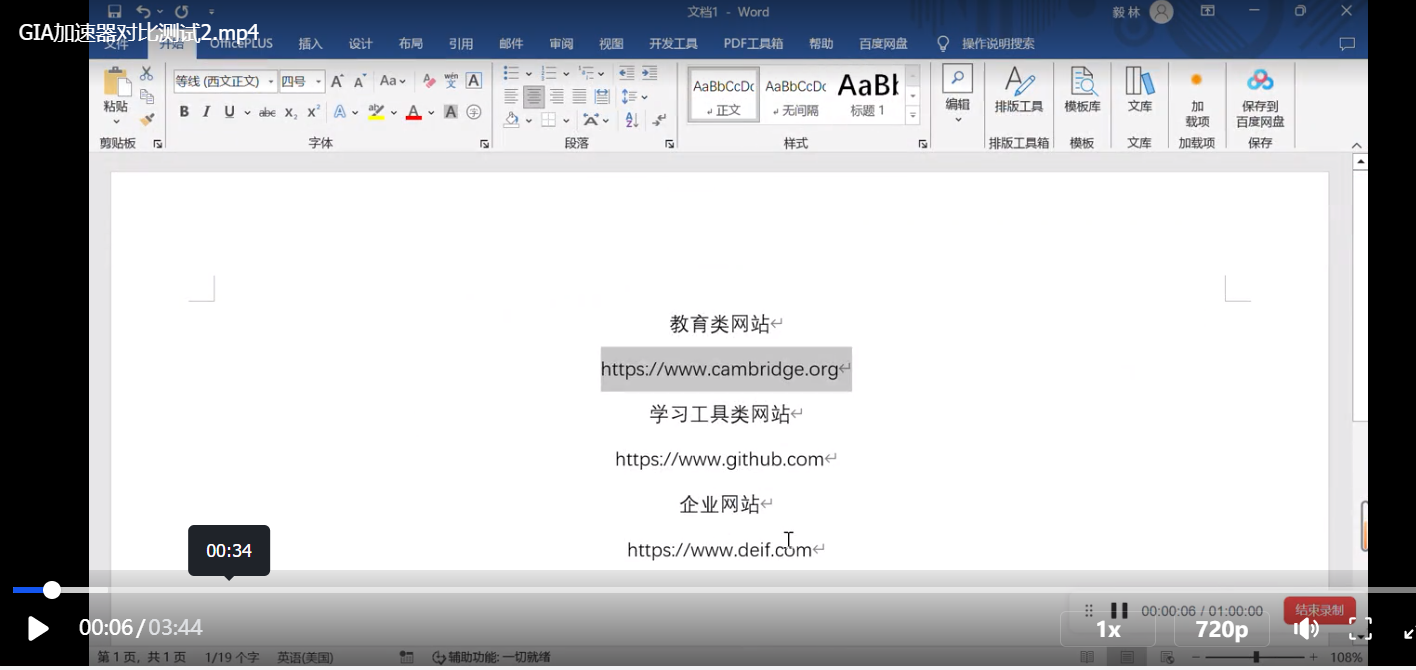The width and height of the screenshot is (1416, 670).
Task: Paste clipboard contents with 粘贴
Action: point(116,95)
